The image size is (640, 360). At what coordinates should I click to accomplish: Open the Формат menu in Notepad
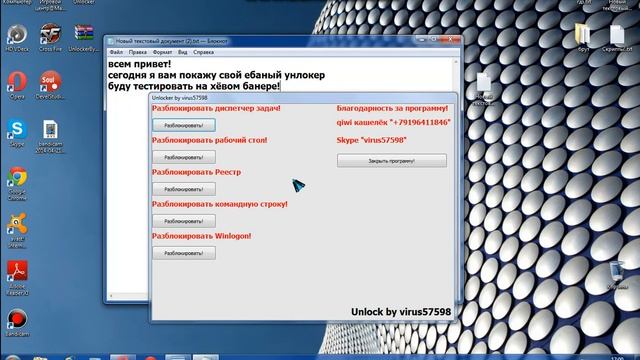click(162, 52)
